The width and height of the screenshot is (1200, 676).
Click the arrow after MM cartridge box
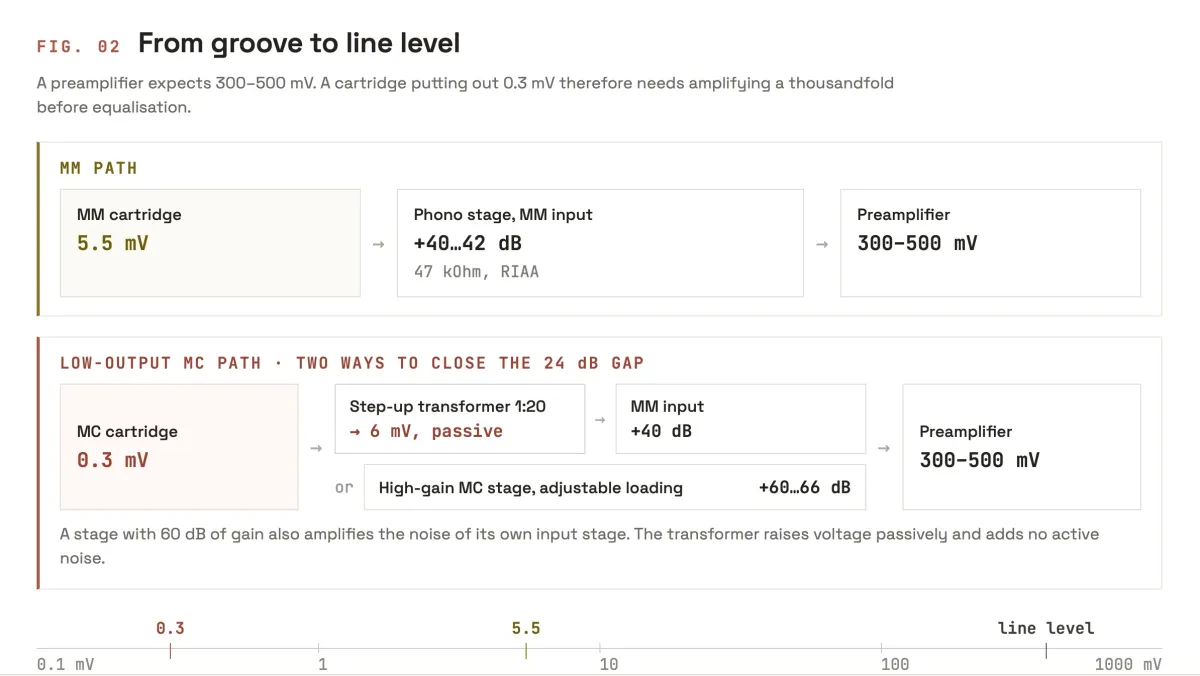[378, 244]
